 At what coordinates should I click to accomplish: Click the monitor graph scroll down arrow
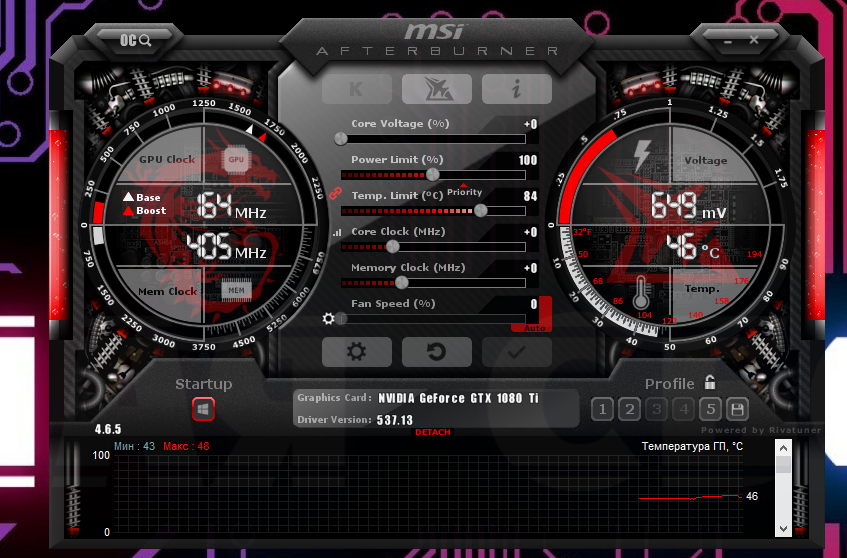(x=783, y=529)
